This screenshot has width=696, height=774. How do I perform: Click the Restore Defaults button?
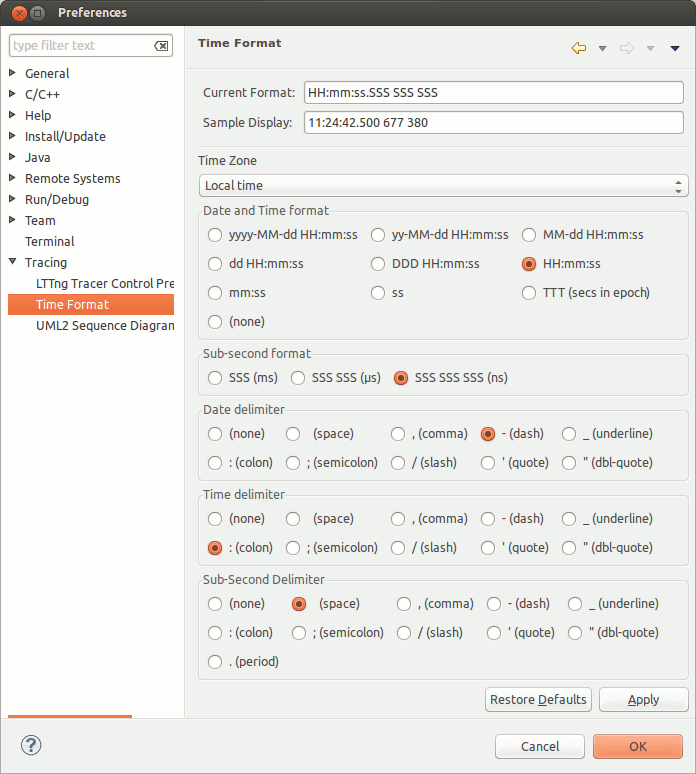tap(538, 700)
